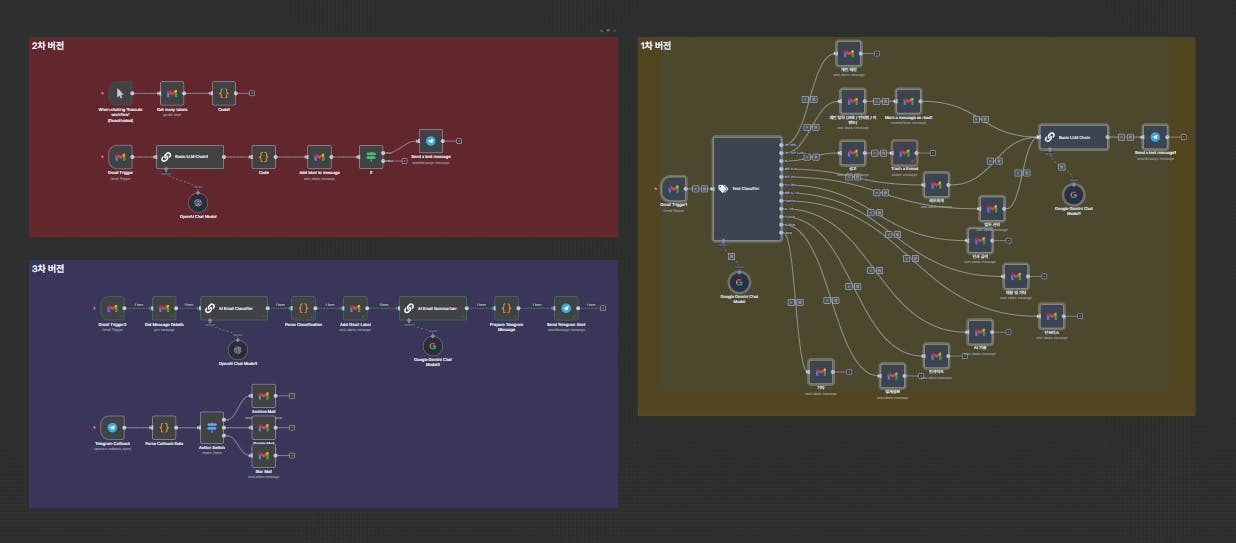Select the manual 'When clicking Execute workflow' trigger node
This screenshot has width=1236, height=543.
click(x=120, y=93)
